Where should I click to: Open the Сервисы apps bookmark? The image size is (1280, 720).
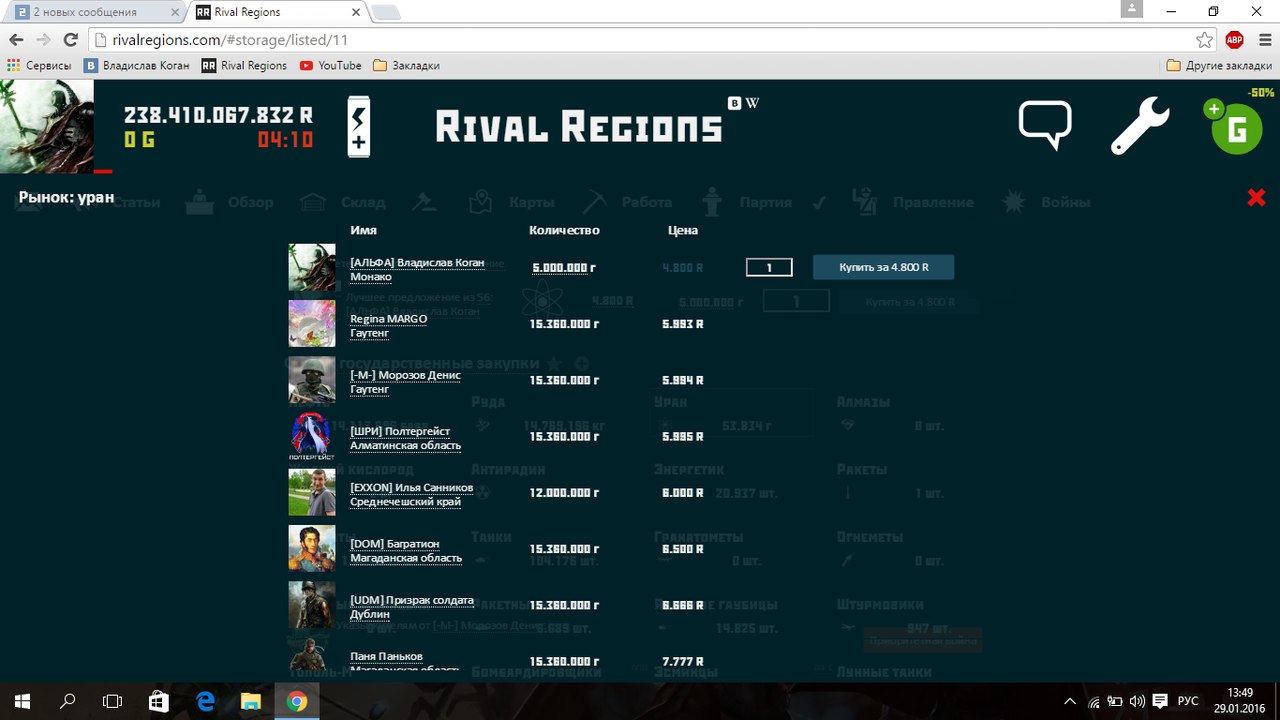coord(40,65)
